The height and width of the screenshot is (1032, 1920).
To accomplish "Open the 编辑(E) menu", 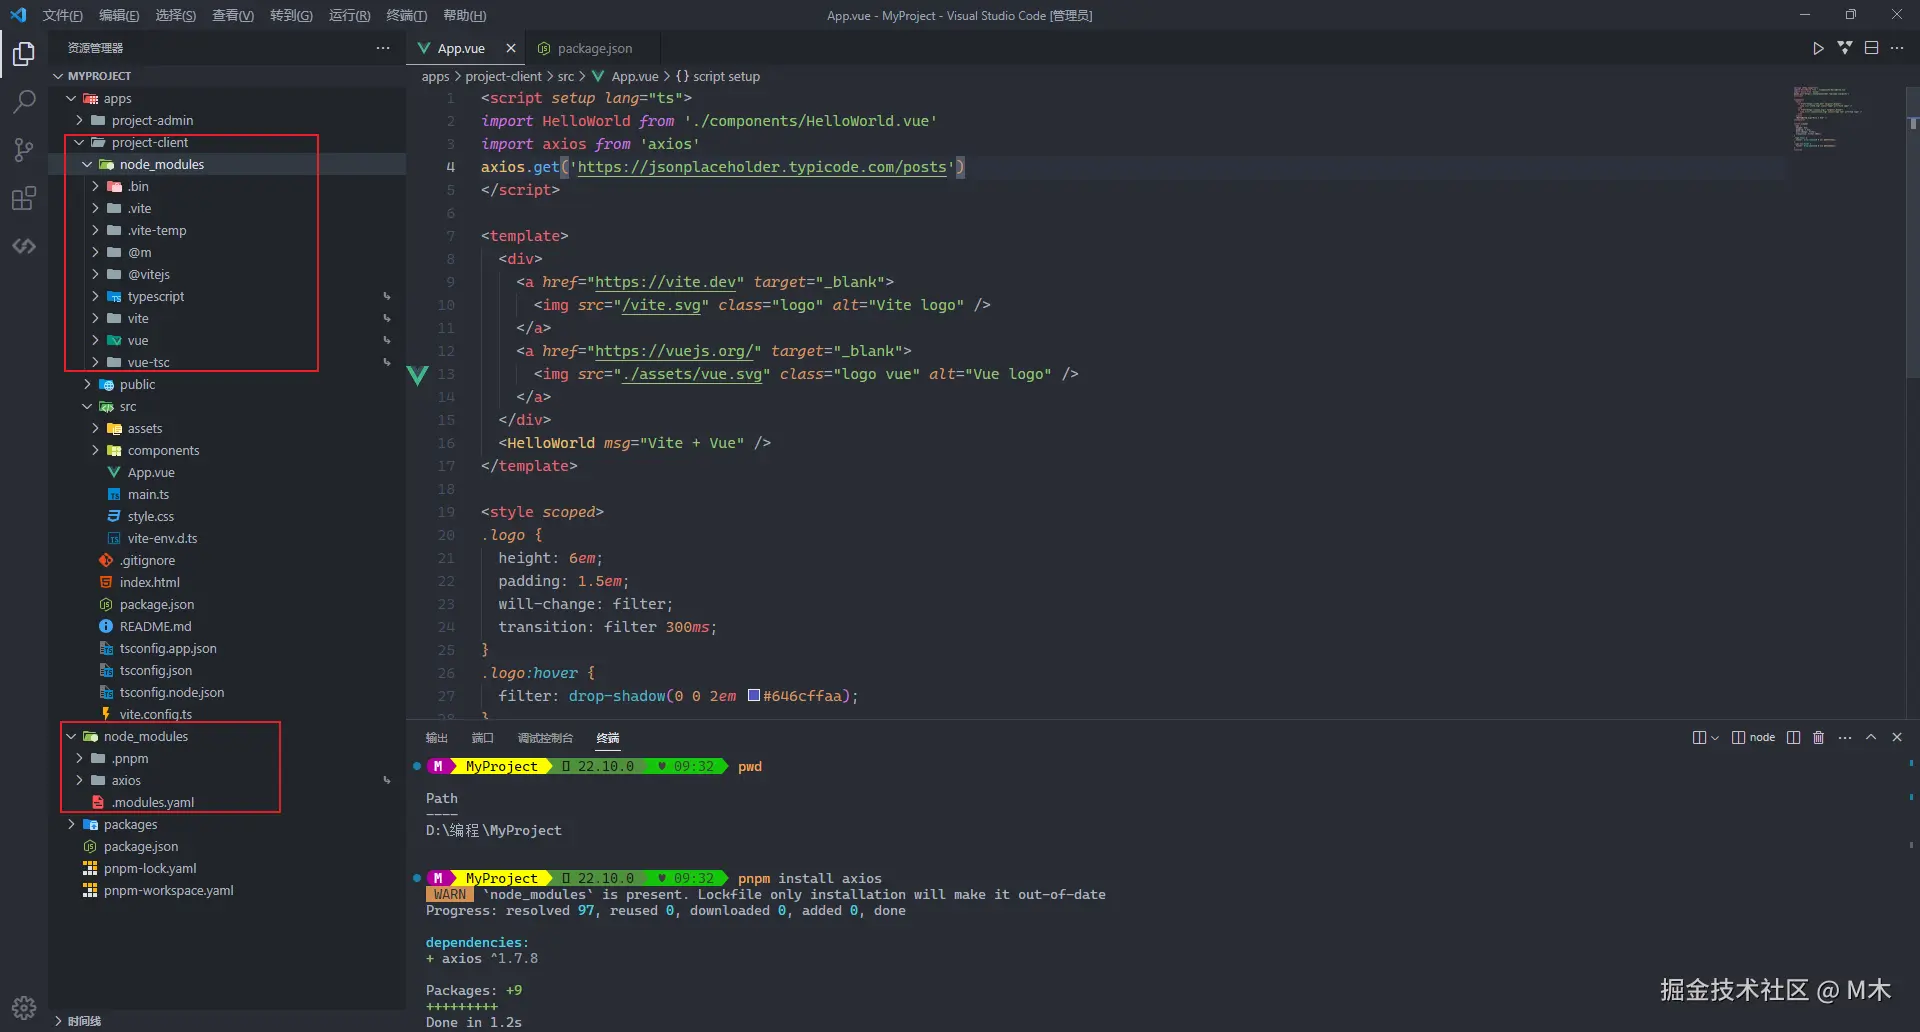I will (x=119, y=15).
